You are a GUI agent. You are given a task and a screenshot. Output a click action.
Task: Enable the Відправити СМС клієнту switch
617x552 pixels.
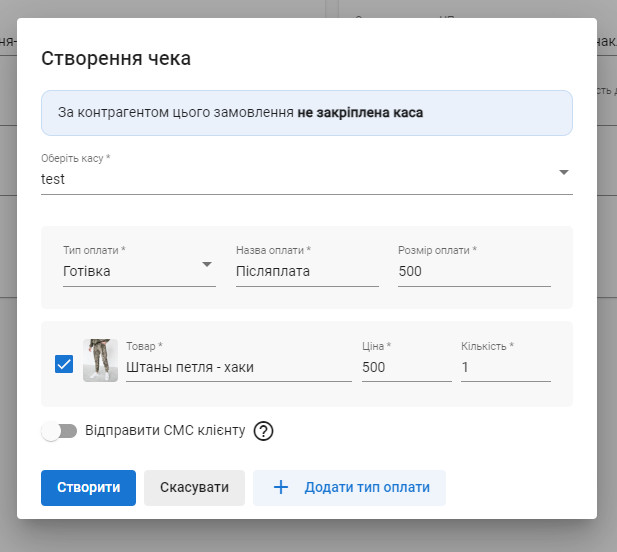point(59,431)
